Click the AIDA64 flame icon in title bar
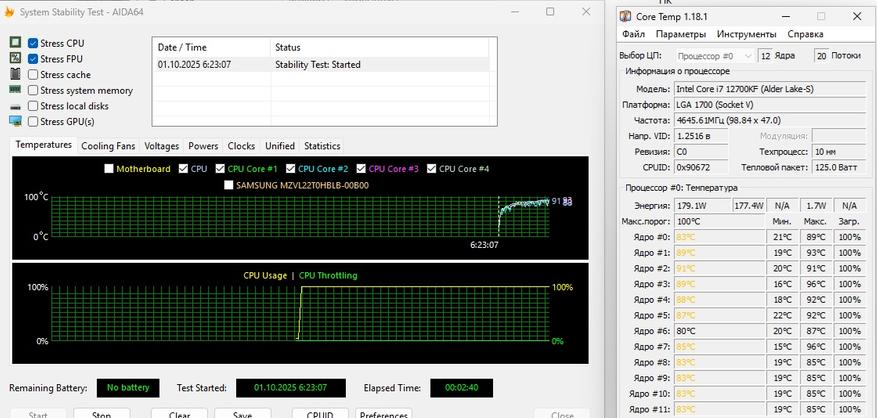The image size is (877, 418). 8,12
